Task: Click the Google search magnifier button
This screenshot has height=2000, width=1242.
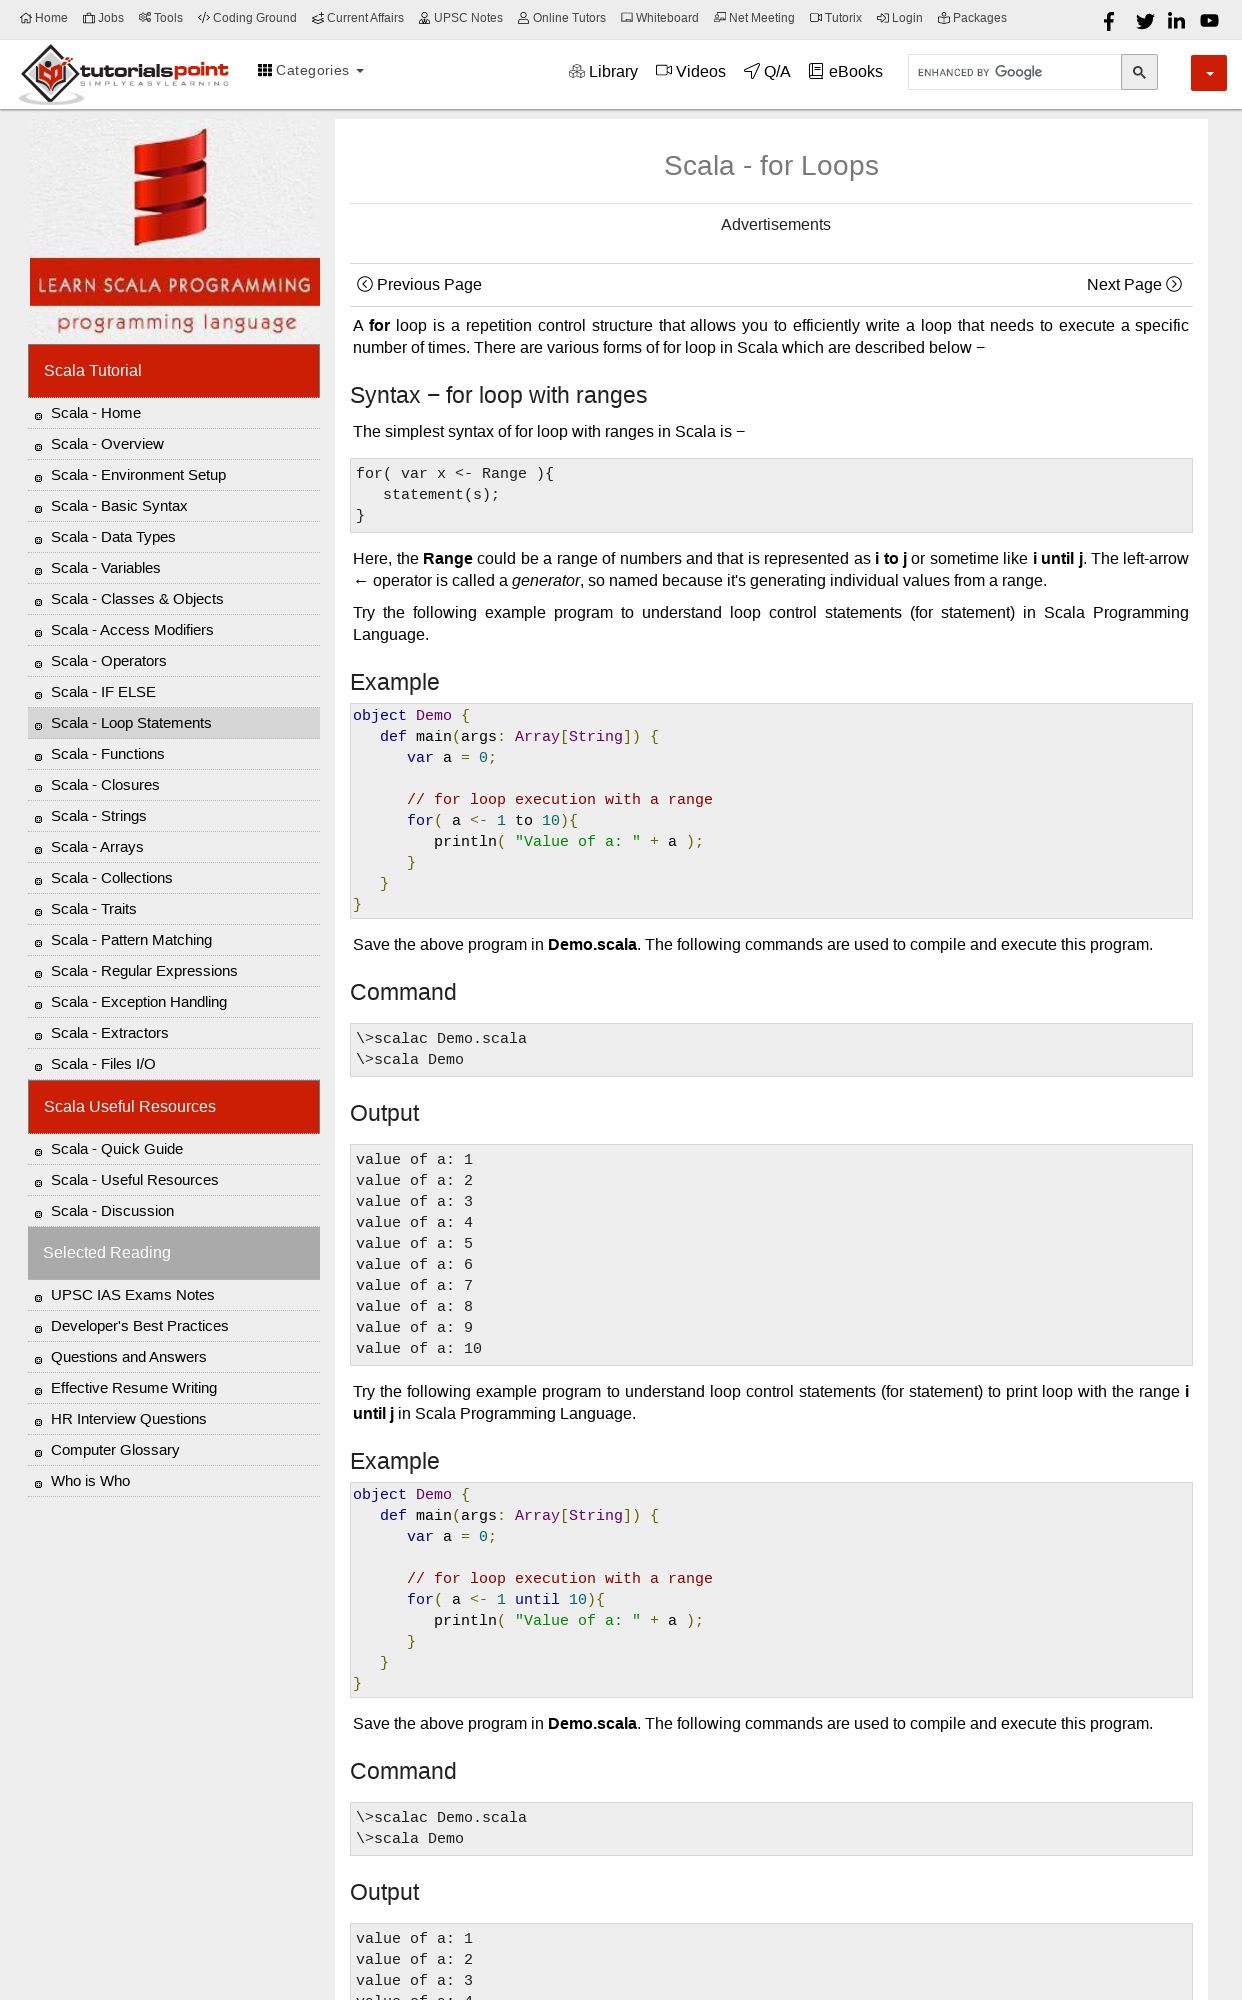Action: click(1139, 72)
